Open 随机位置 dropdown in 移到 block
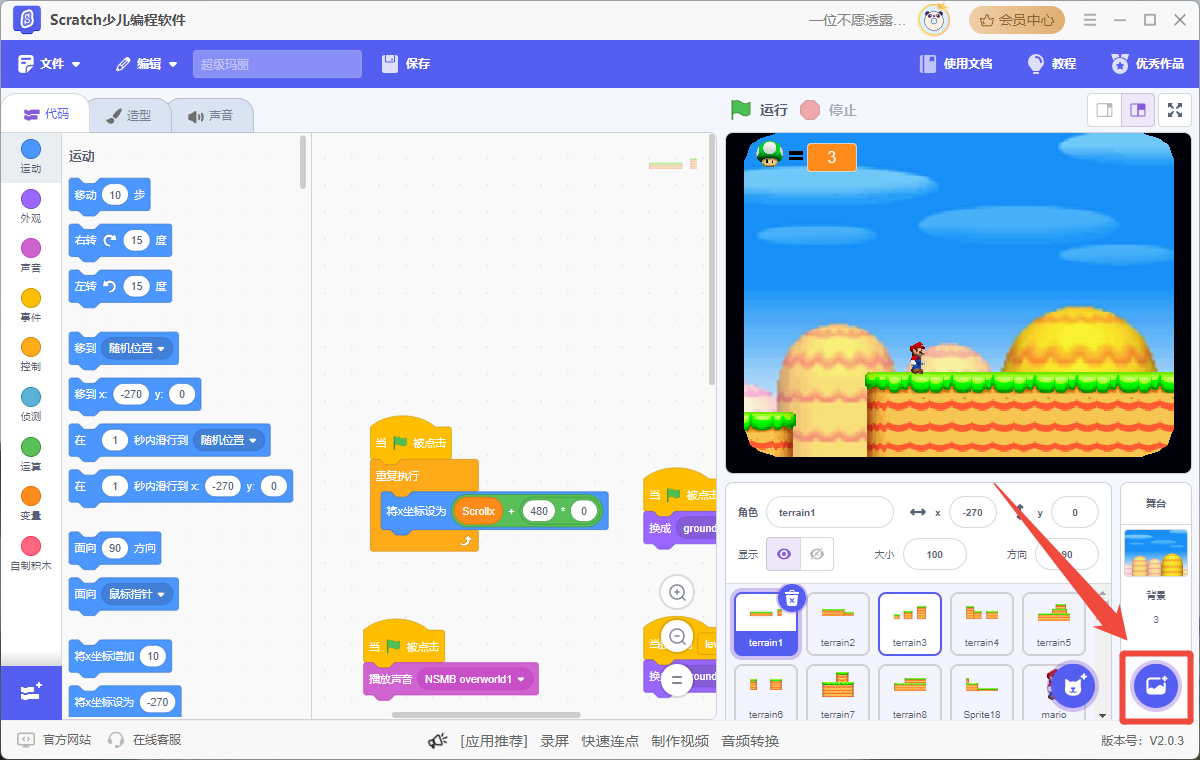 pos(138,349)
